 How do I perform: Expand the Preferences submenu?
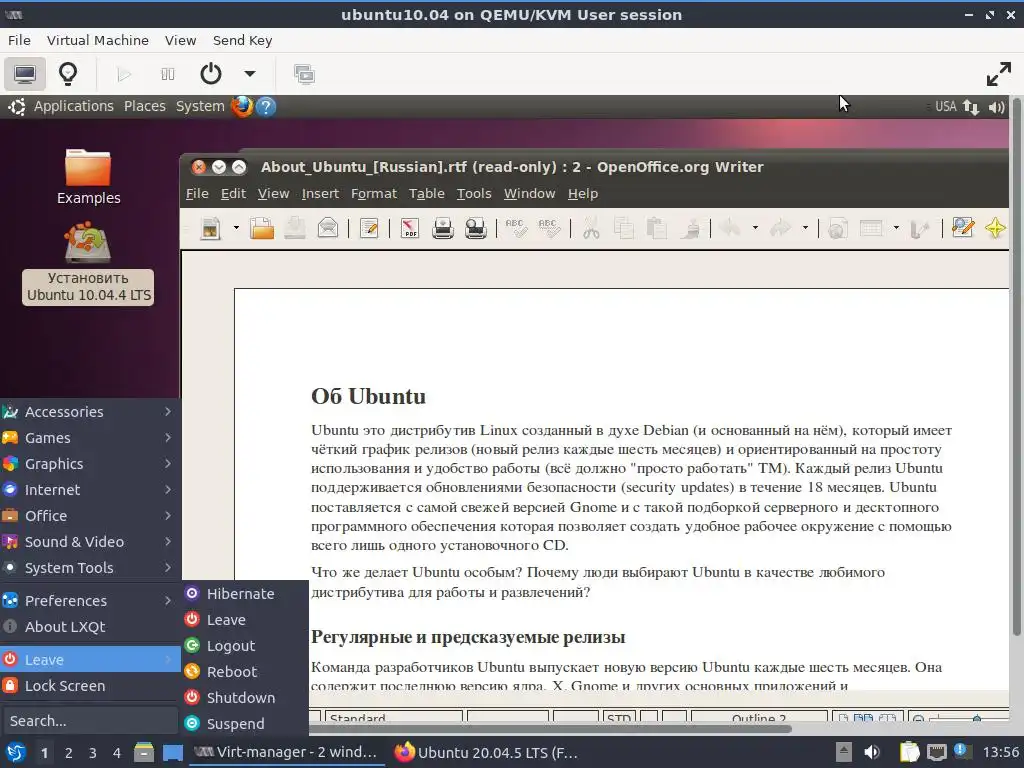click(89, 601)
